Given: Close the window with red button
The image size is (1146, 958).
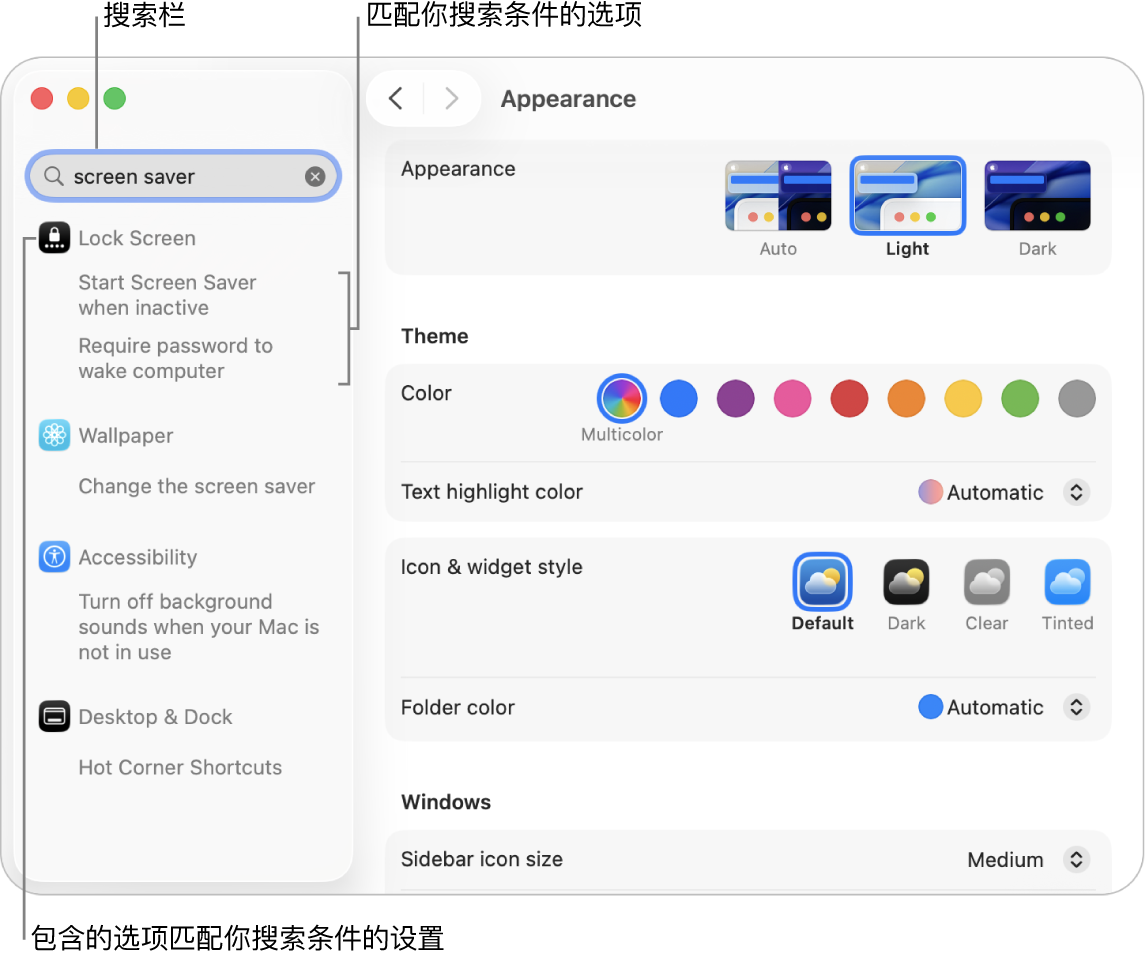Looking at the screenshot, I should 42,98.
